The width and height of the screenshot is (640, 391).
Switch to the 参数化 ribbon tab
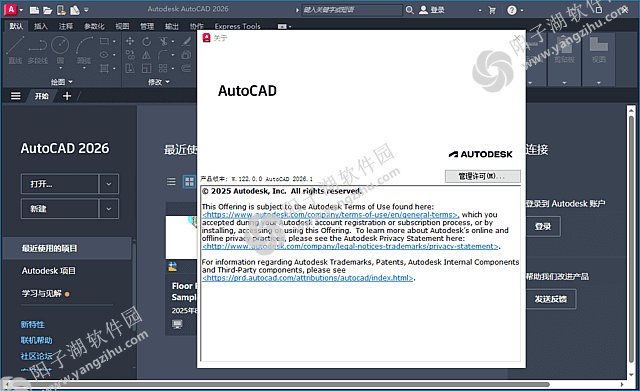[94, 27]
